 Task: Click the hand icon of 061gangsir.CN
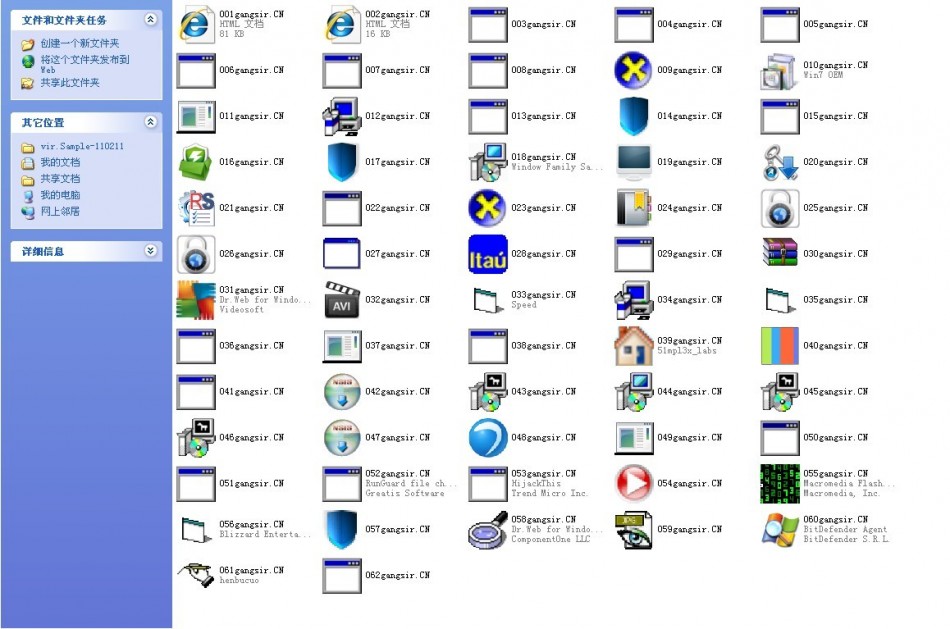pos(196,574)
